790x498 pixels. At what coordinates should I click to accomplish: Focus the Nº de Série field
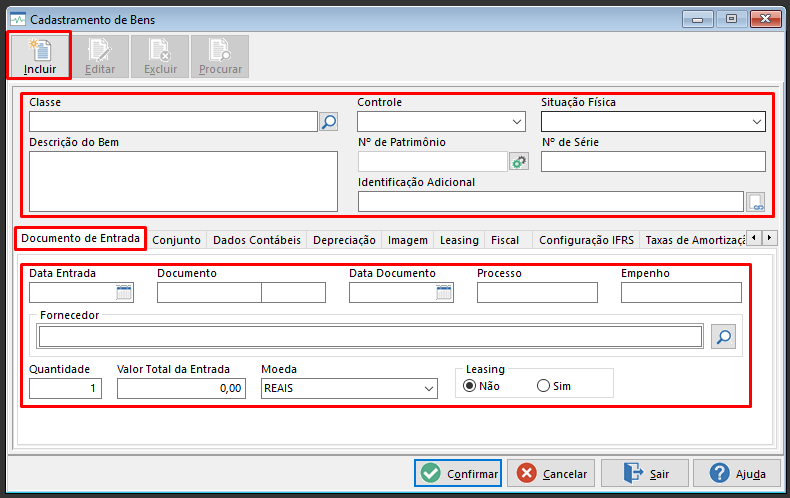pos(653,162)
